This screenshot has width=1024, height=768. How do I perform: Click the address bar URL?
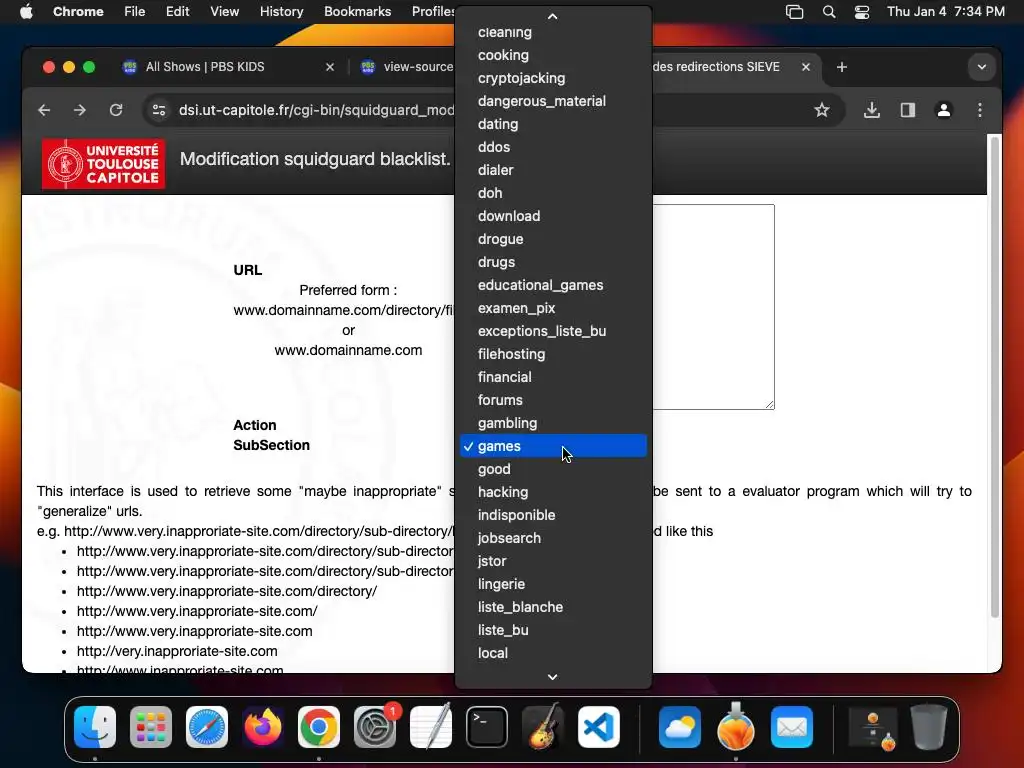tap(317, 110)
